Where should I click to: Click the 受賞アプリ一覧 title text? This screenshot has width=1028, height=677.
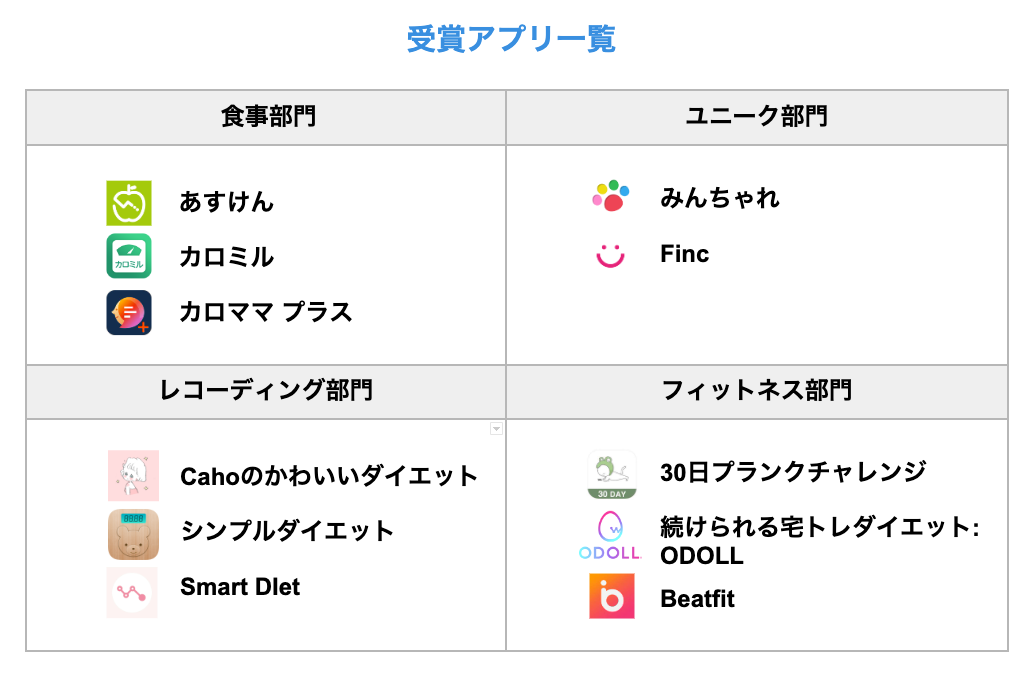511,39
